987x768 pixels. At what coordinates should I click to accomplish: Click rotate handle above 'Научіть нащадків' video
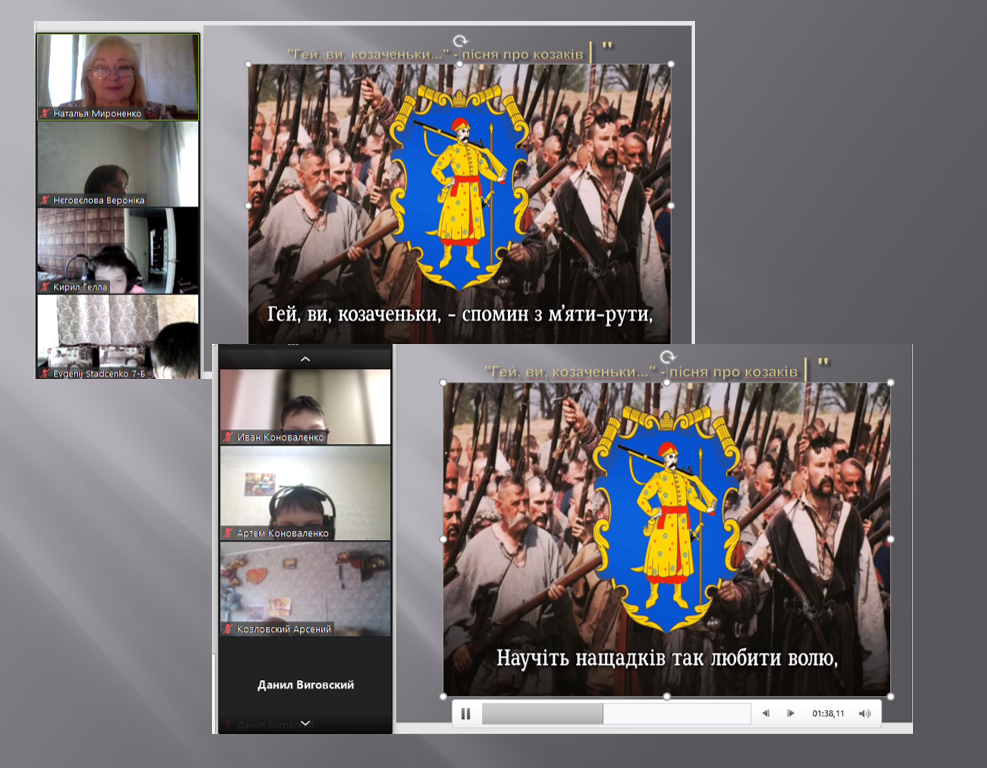[667, 358]
